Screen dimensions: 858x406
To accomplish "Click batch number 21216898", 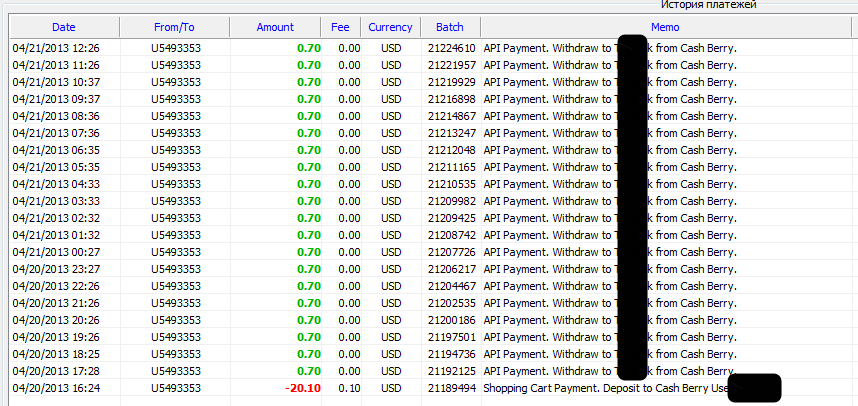I will (x=451, y=99).
